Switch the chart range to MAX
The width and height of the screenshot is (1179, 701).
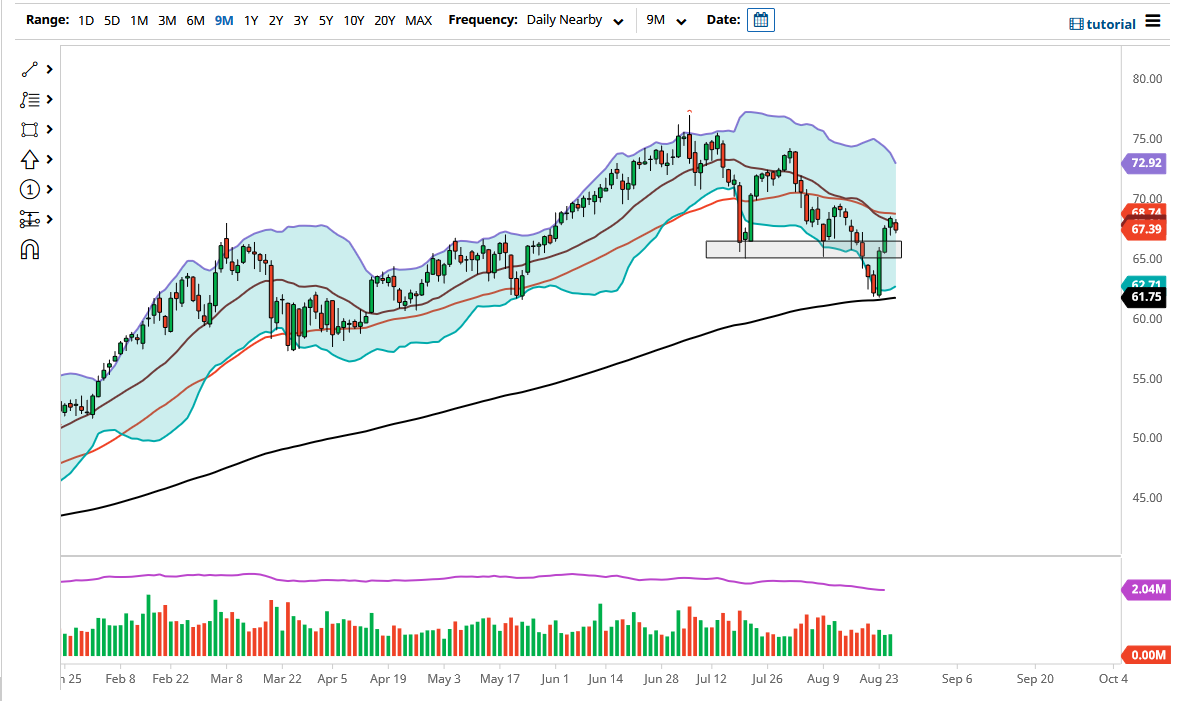tap(419, 19)
